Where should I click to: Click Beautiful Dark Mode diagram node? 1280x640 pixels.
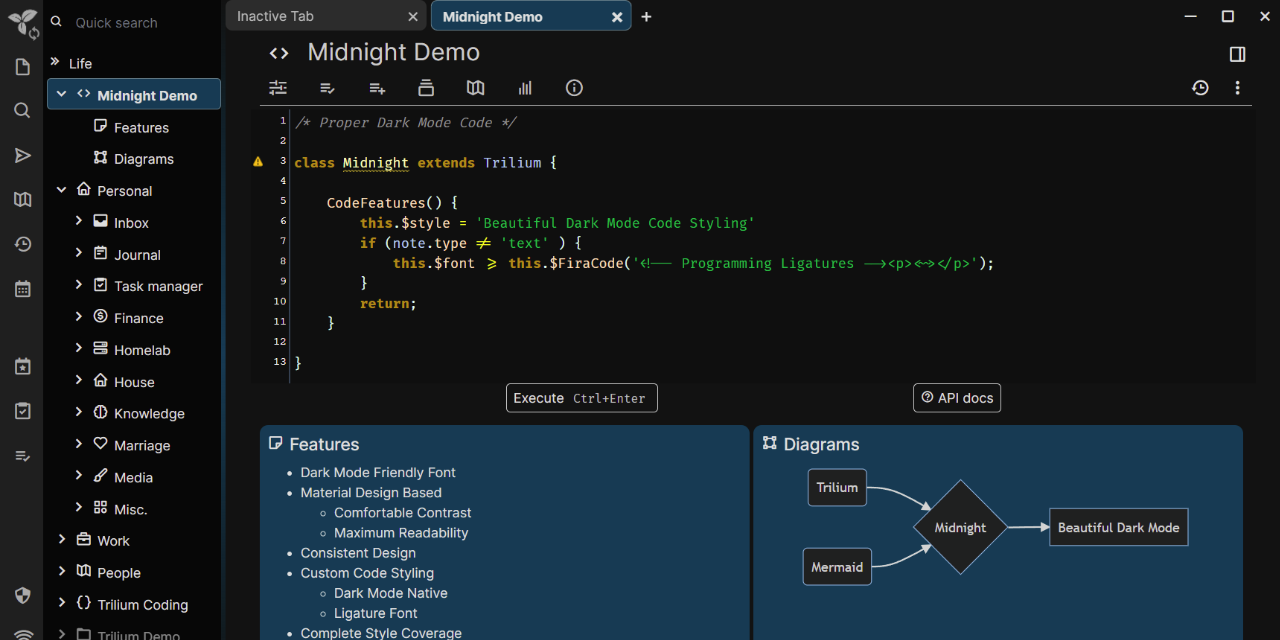[x=1118, y=527]
